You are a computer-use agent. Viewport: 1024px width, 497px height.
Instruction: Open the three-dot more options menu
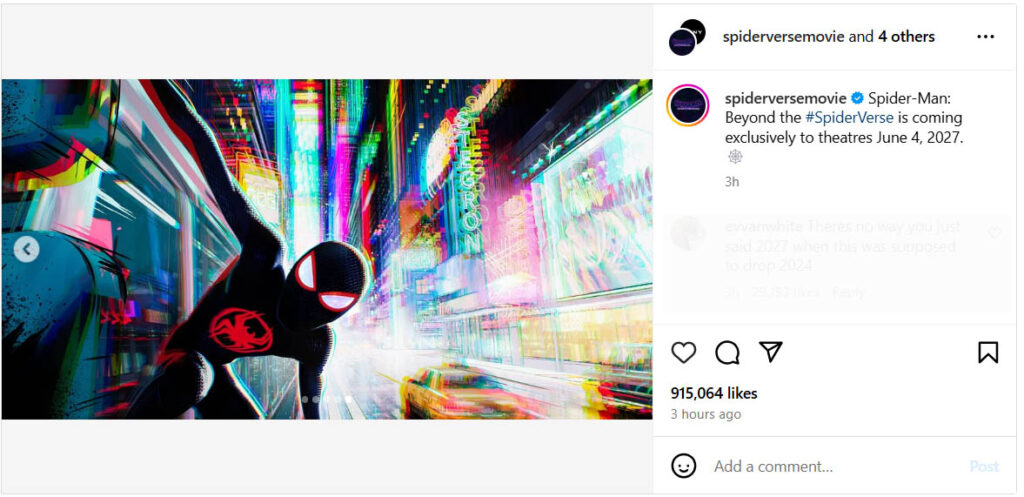pyautogui.click(x=985, y=37)
